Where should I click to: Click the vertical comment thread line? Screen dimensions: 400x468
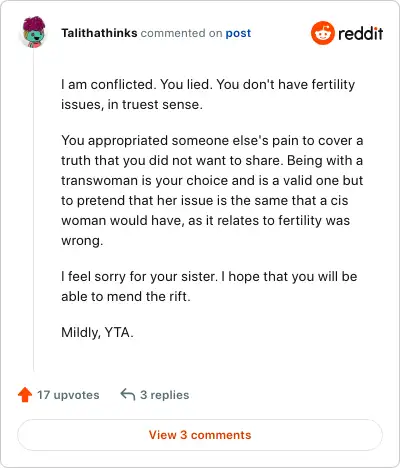[34, 211]
